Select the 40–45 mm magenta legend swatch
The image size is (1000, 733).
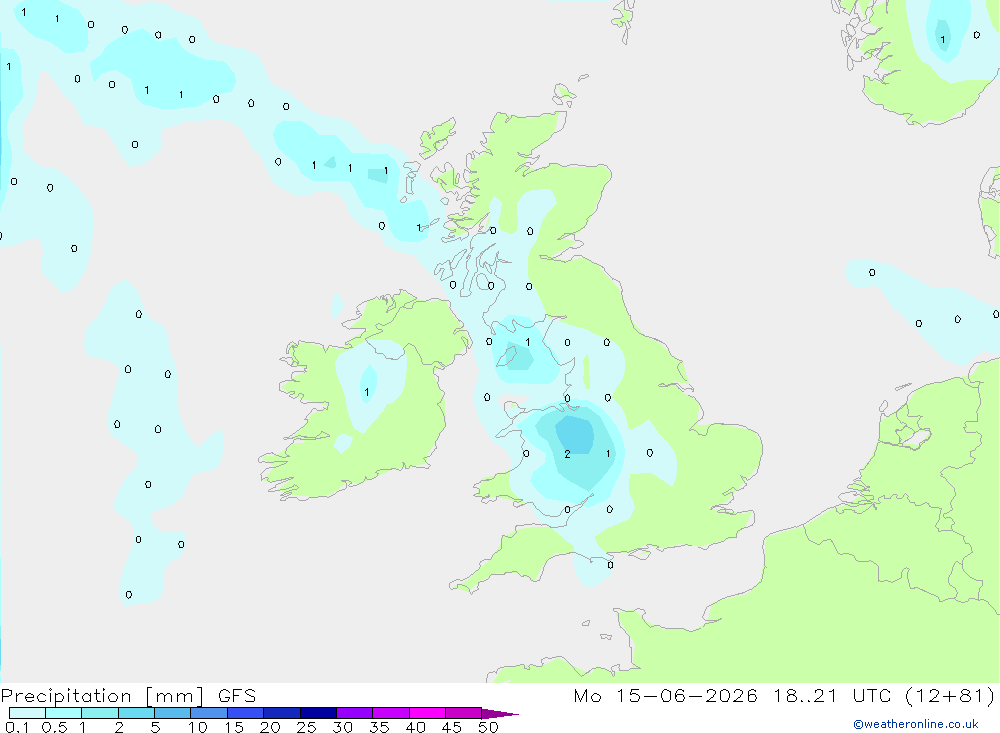click(x=427, y=713)
